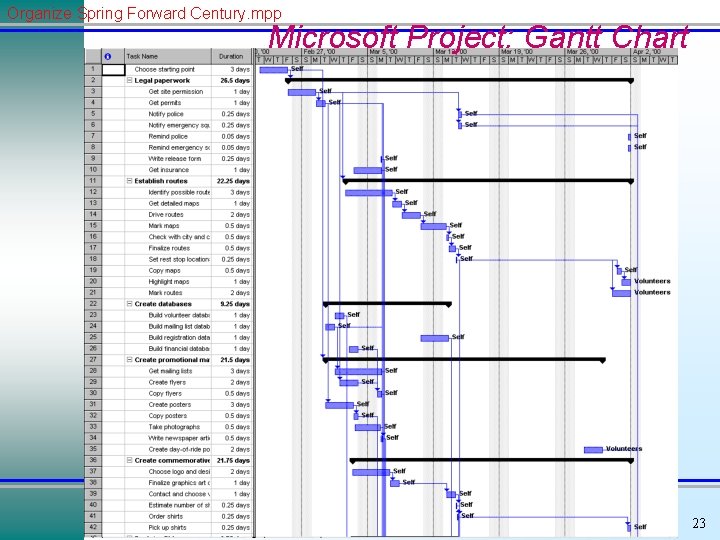The width and height of the screenshot is (720, 540).
Task: Select the 'Drive routes' task name
Action: [x=166, y=214]
